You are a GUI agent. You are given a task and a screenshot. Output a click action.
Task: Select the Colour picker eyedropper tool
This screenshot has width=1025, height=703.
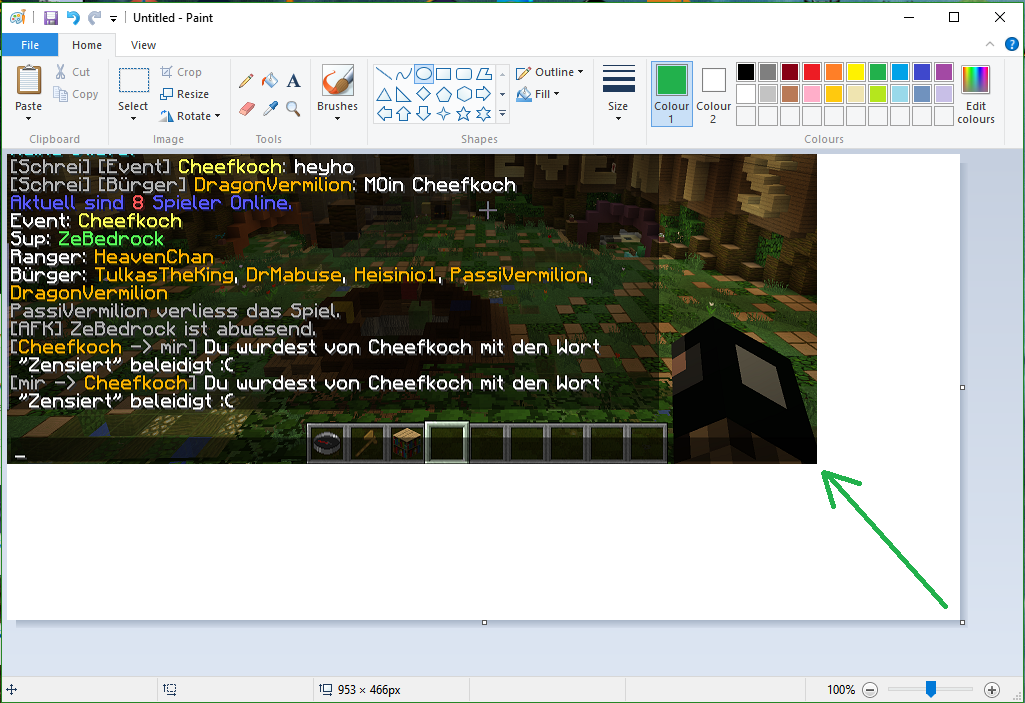pyautogui.click(x=270, y=108)
